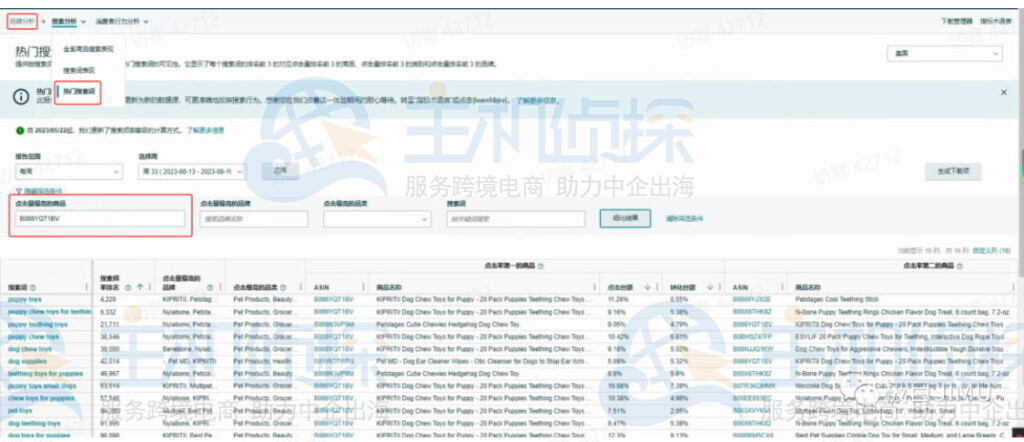Click rank value 21,711 cell
This screenshot has width=1024, height=442.
tap(110, 324)
